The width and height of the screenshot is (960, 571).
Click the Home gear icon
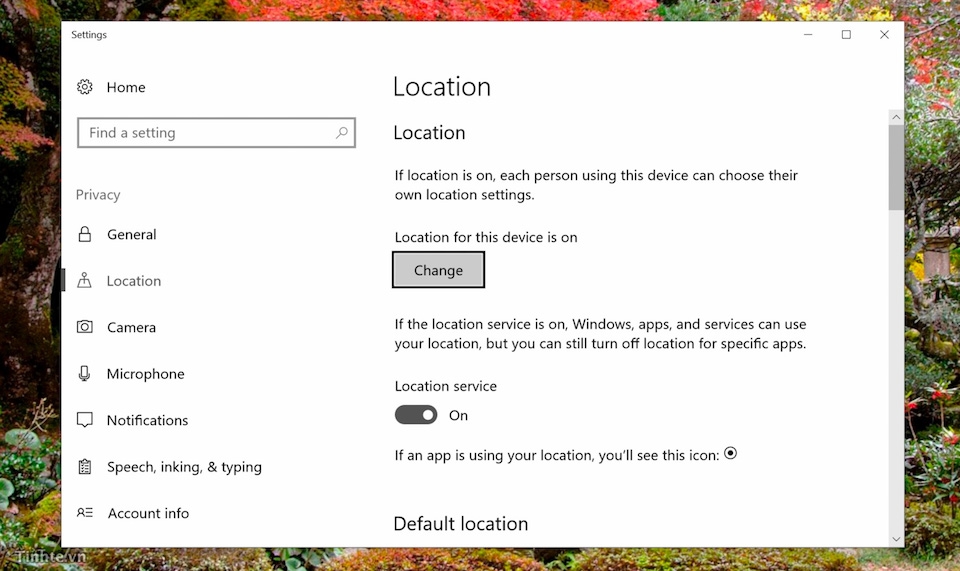(84, 87)
